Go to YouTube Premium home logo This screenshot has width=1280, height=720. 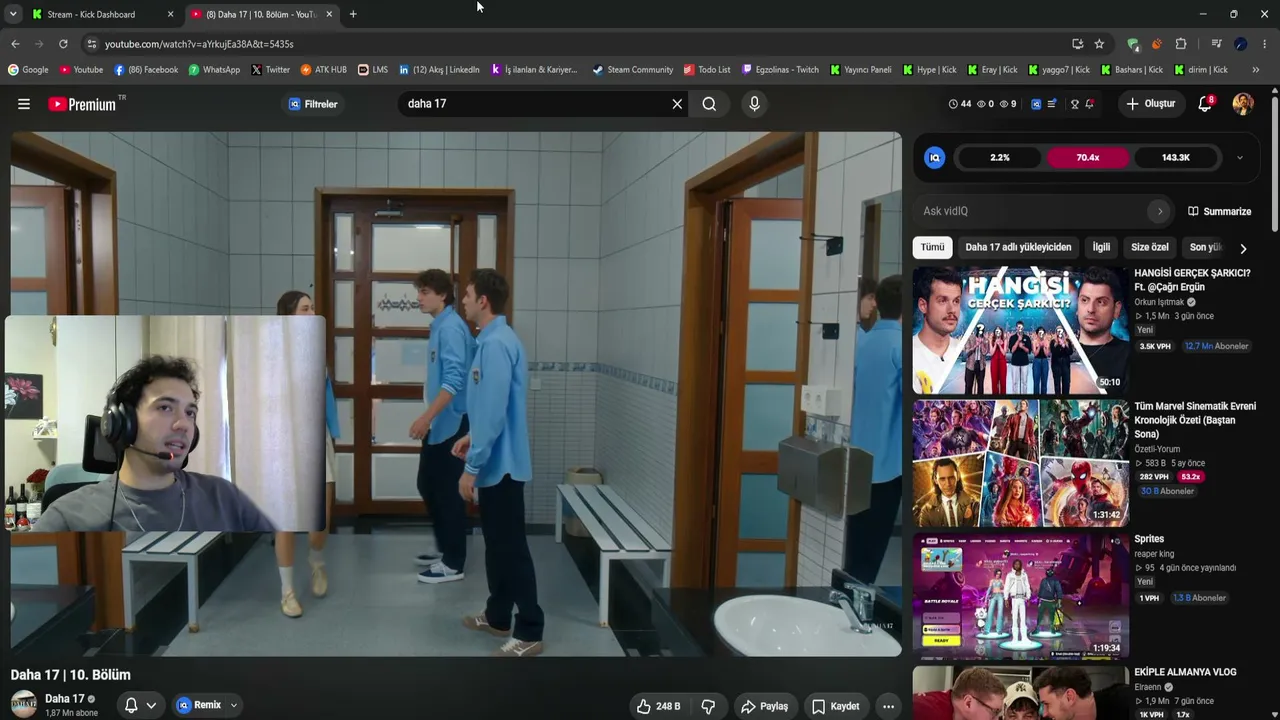[82, 104]
